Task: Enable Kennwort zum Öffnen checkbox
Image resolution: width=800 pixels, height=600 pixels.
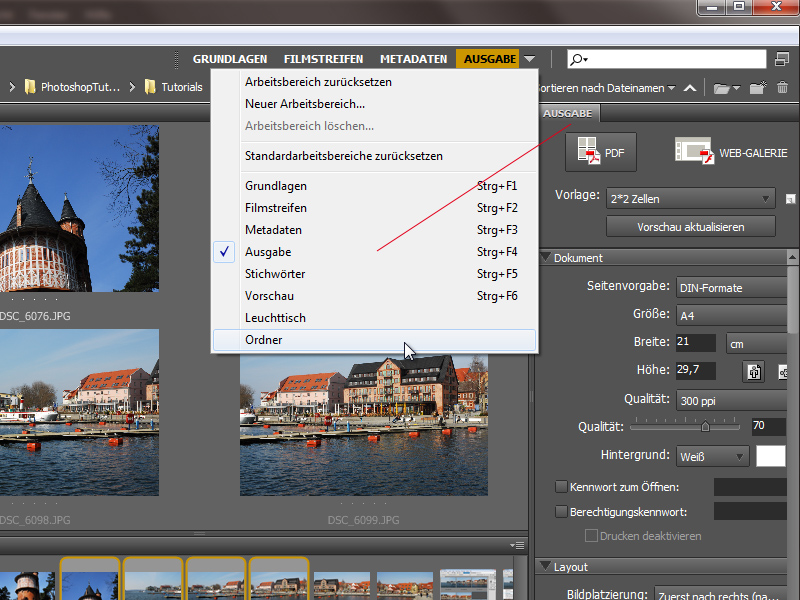Action: [561, 487]
